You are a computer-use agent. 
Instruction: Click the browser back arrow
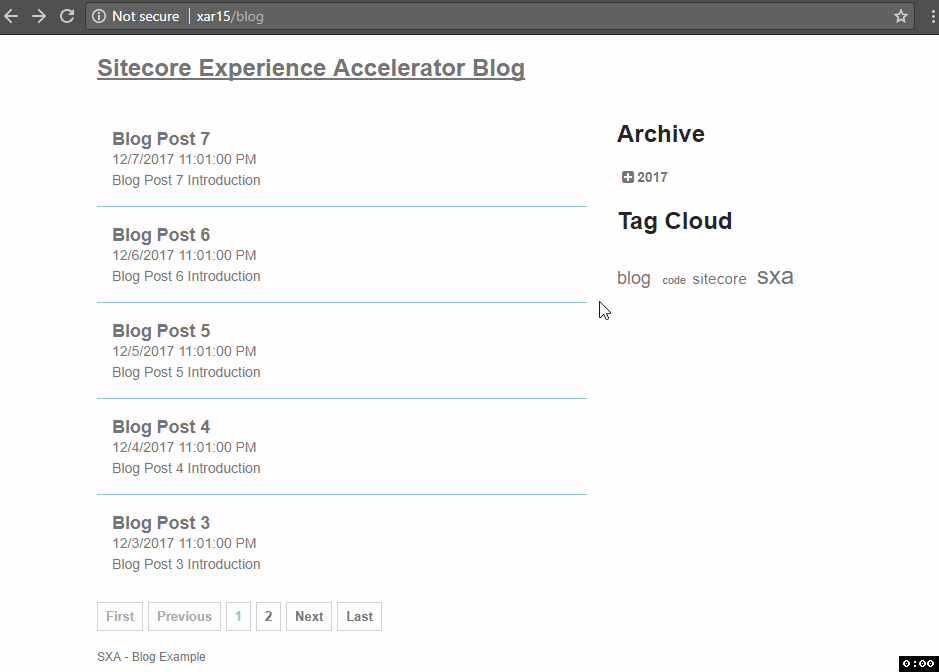11,16
